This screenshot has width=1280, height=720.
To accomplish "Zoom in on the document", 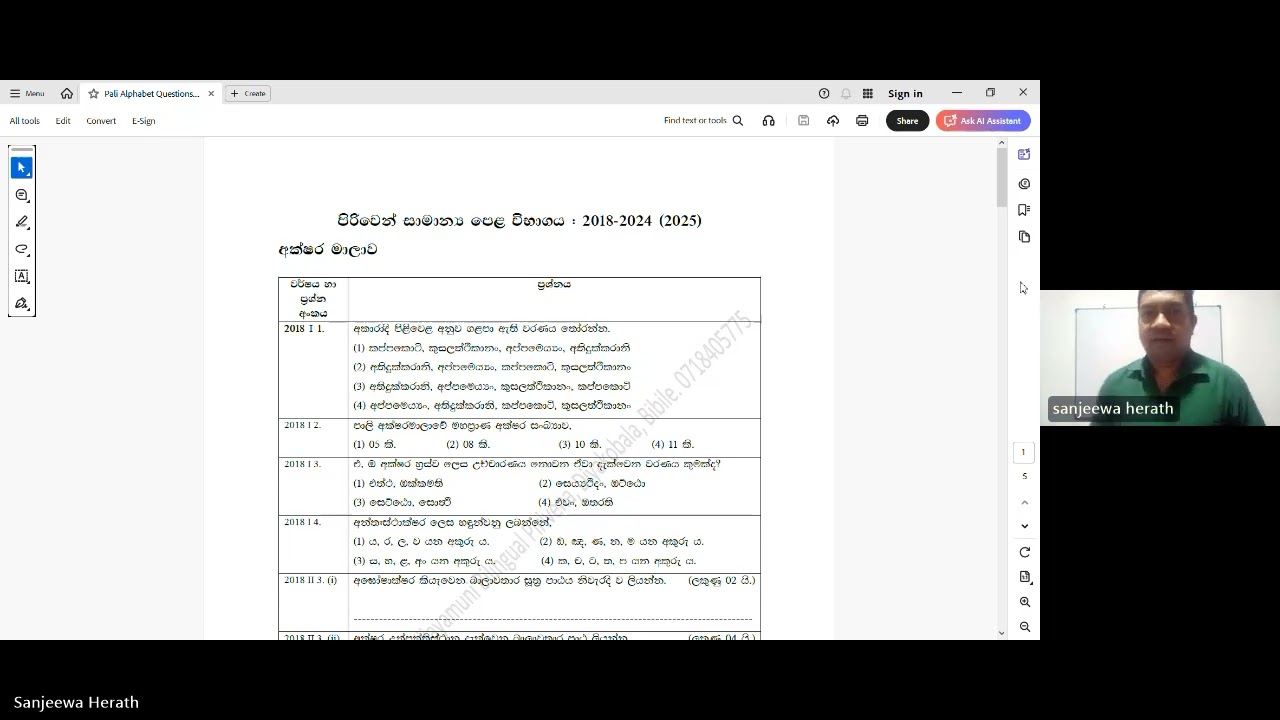I will (x=1024, y=602).
